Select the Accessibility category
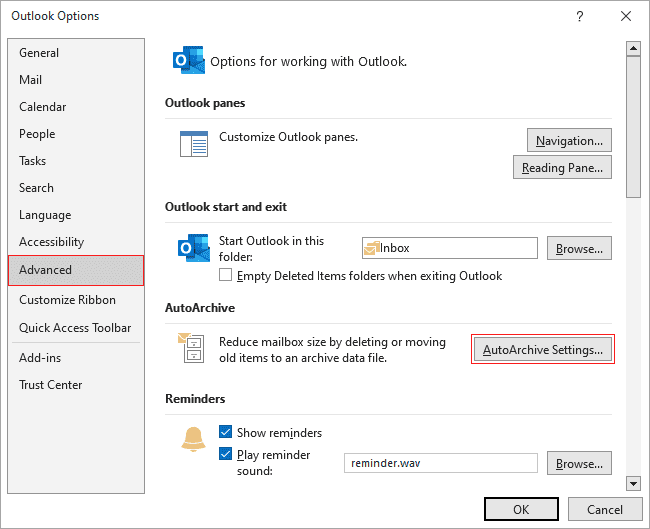This screenshot has height=529, width=650. [x=76, y=242]
